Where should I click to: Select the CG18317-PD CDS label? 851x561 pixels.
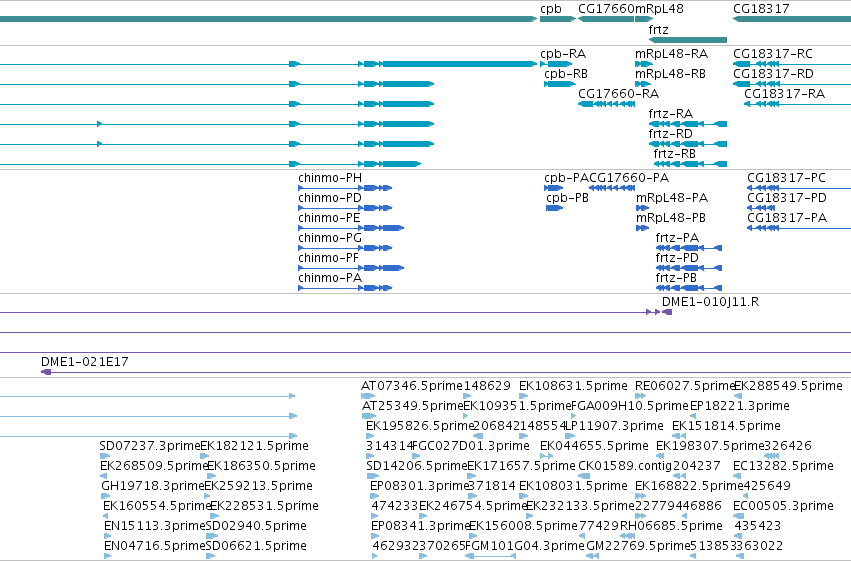(787, 198)
